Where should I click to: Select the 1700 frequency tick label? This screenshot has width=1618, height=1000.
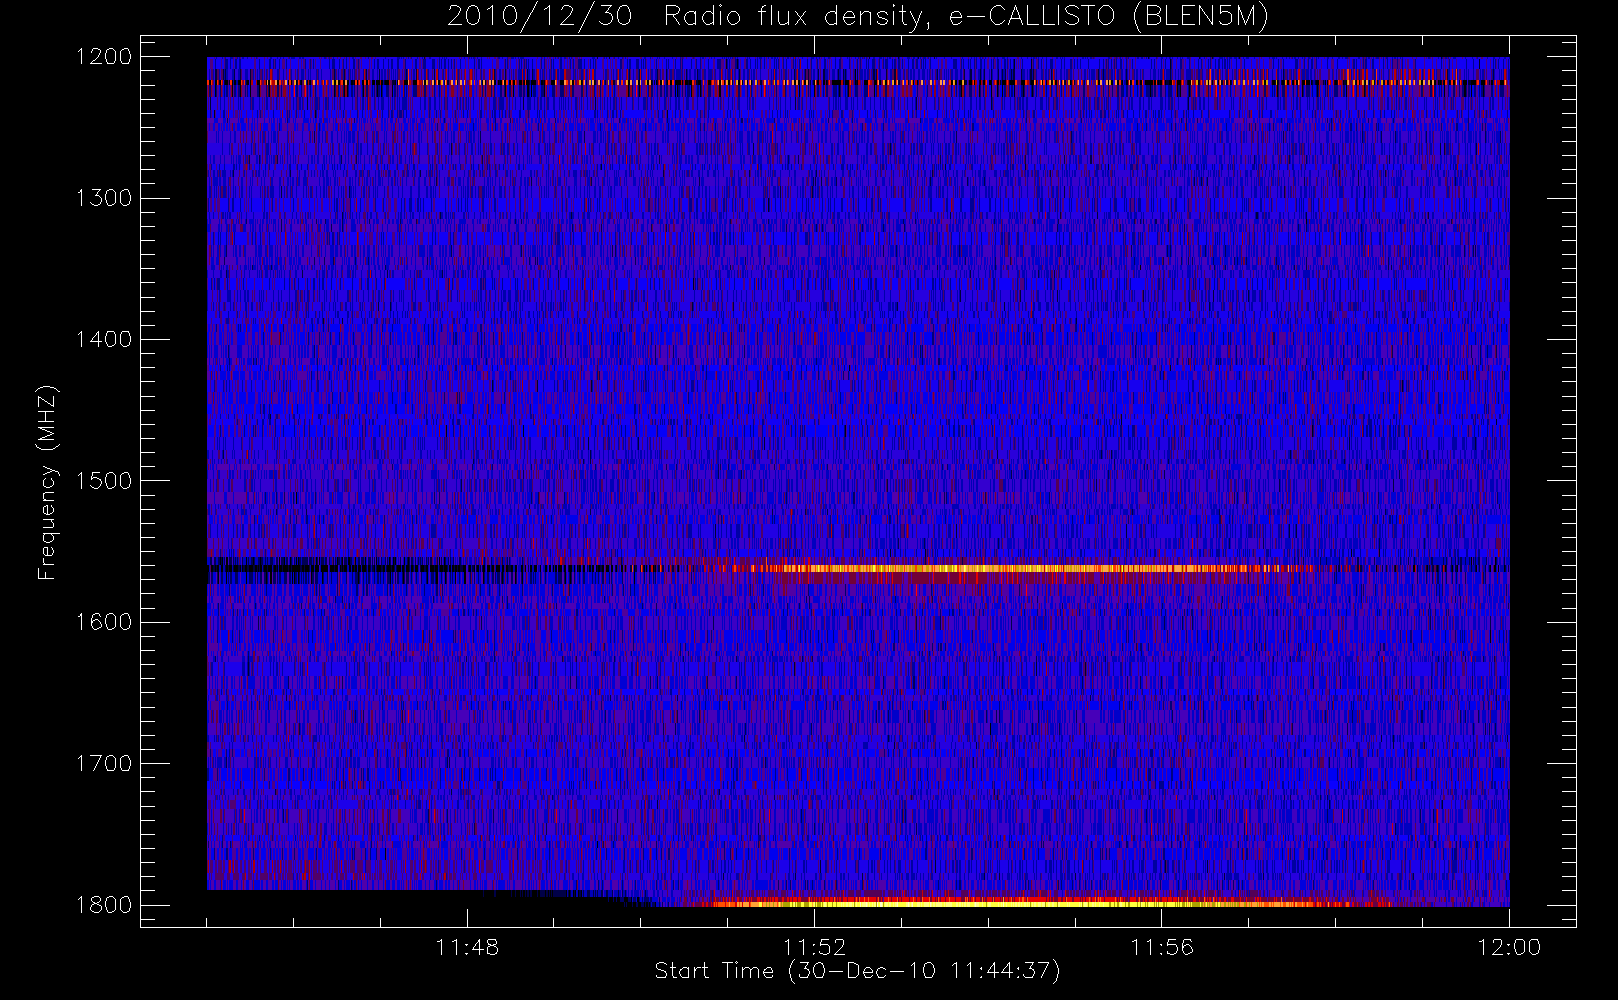[104, 763]
